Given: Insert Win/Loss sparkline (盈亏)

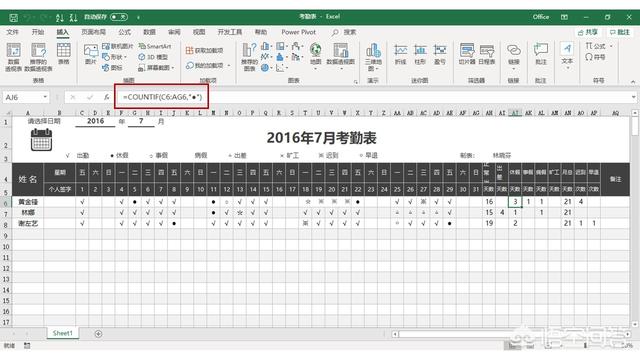Looking at the screenshot, I should 440,54.
